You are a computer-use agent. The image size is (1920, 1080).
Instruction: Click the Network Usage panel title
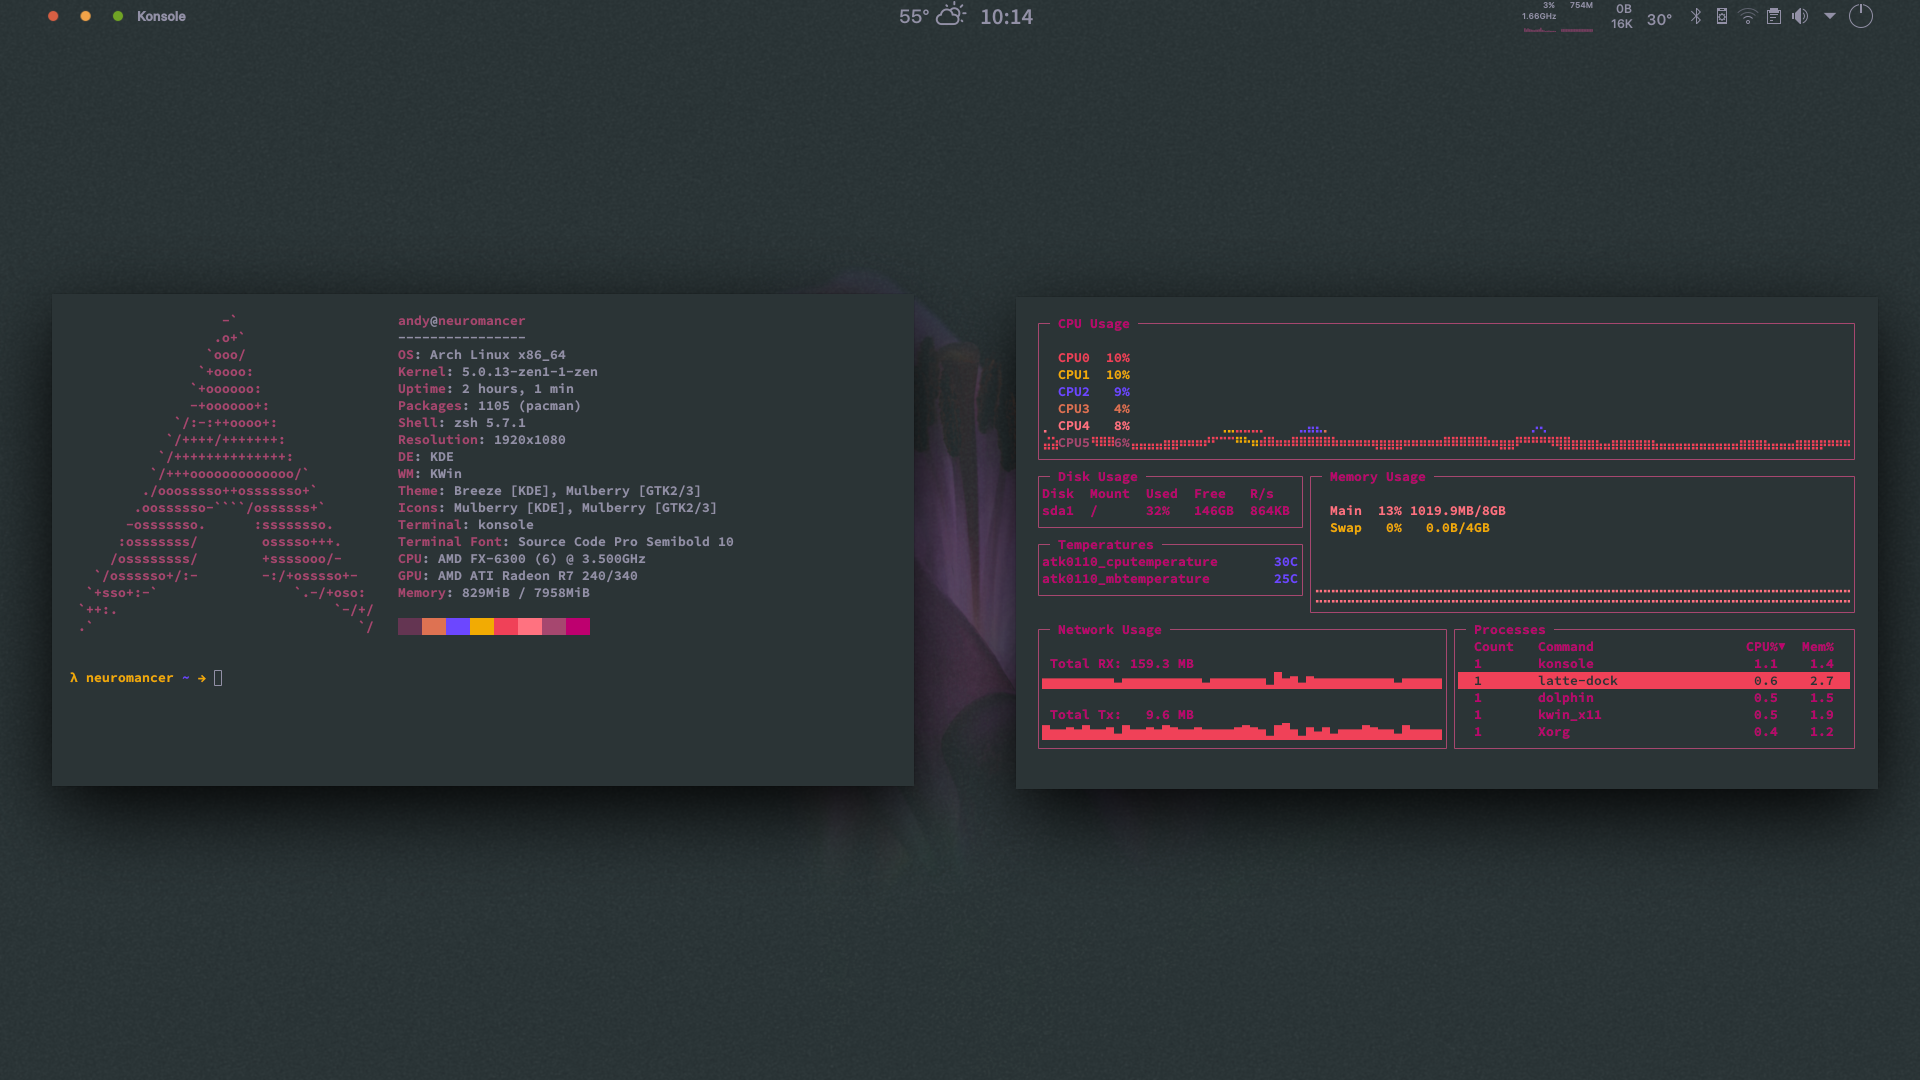point(1109,630)
